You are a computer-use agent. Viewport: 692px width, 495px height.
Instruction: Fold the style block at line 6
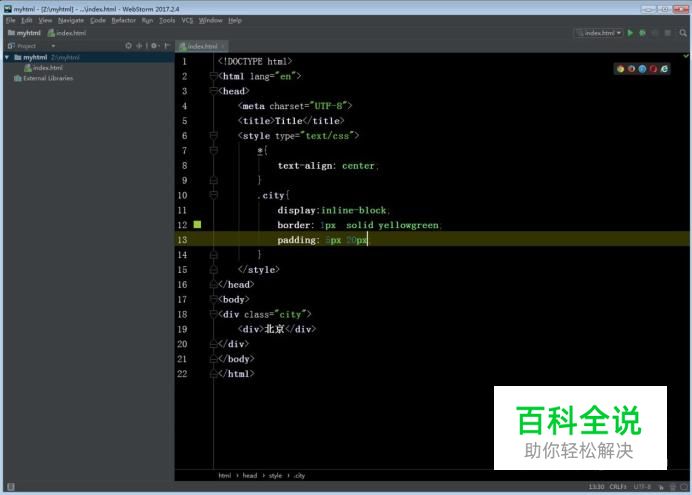[214, 136]
